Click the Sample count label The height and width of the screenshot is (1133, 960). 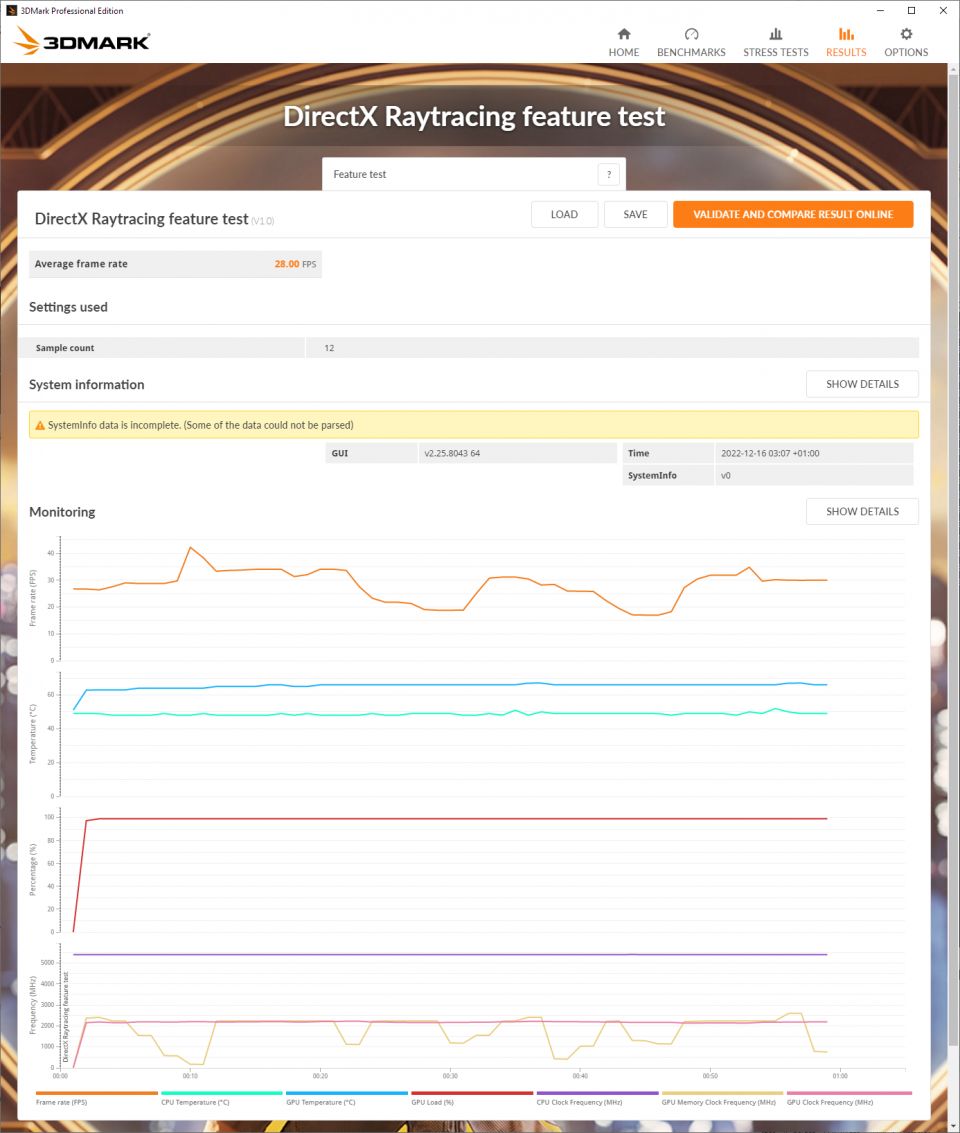[65, 348]
